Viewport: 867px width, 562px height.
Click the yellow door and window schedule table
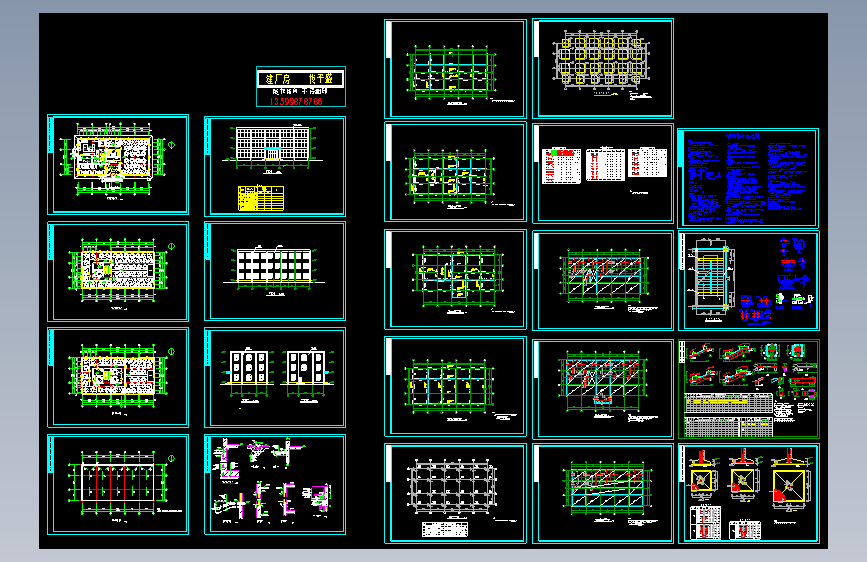pyautogui.click(x=261, y=198)
